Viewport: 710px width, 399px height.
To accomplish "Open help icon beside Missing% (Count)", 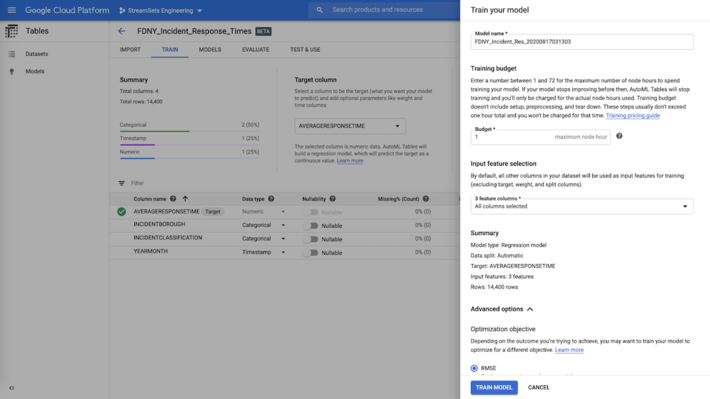I will pyautogui.click(x=426, y=199).
